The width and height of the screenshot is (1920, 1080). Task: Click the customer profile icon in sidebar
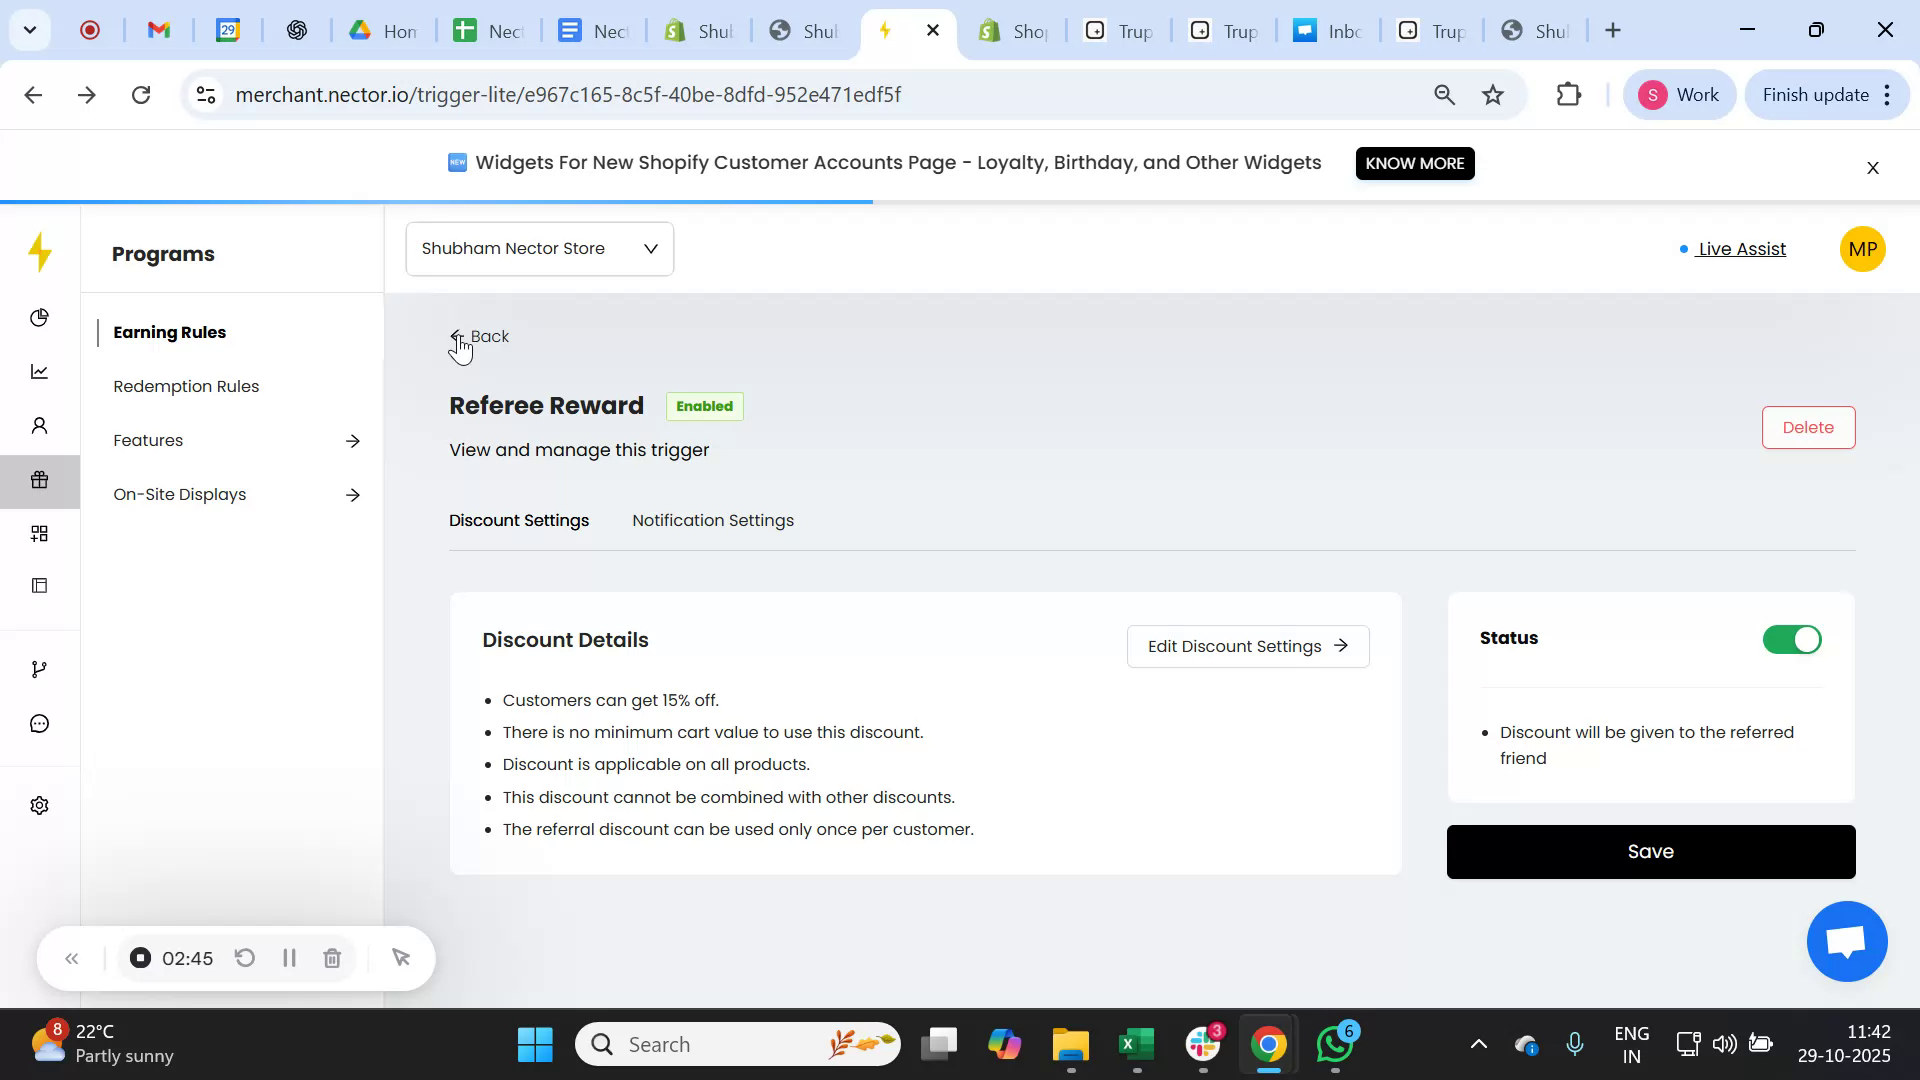point(40,425)
